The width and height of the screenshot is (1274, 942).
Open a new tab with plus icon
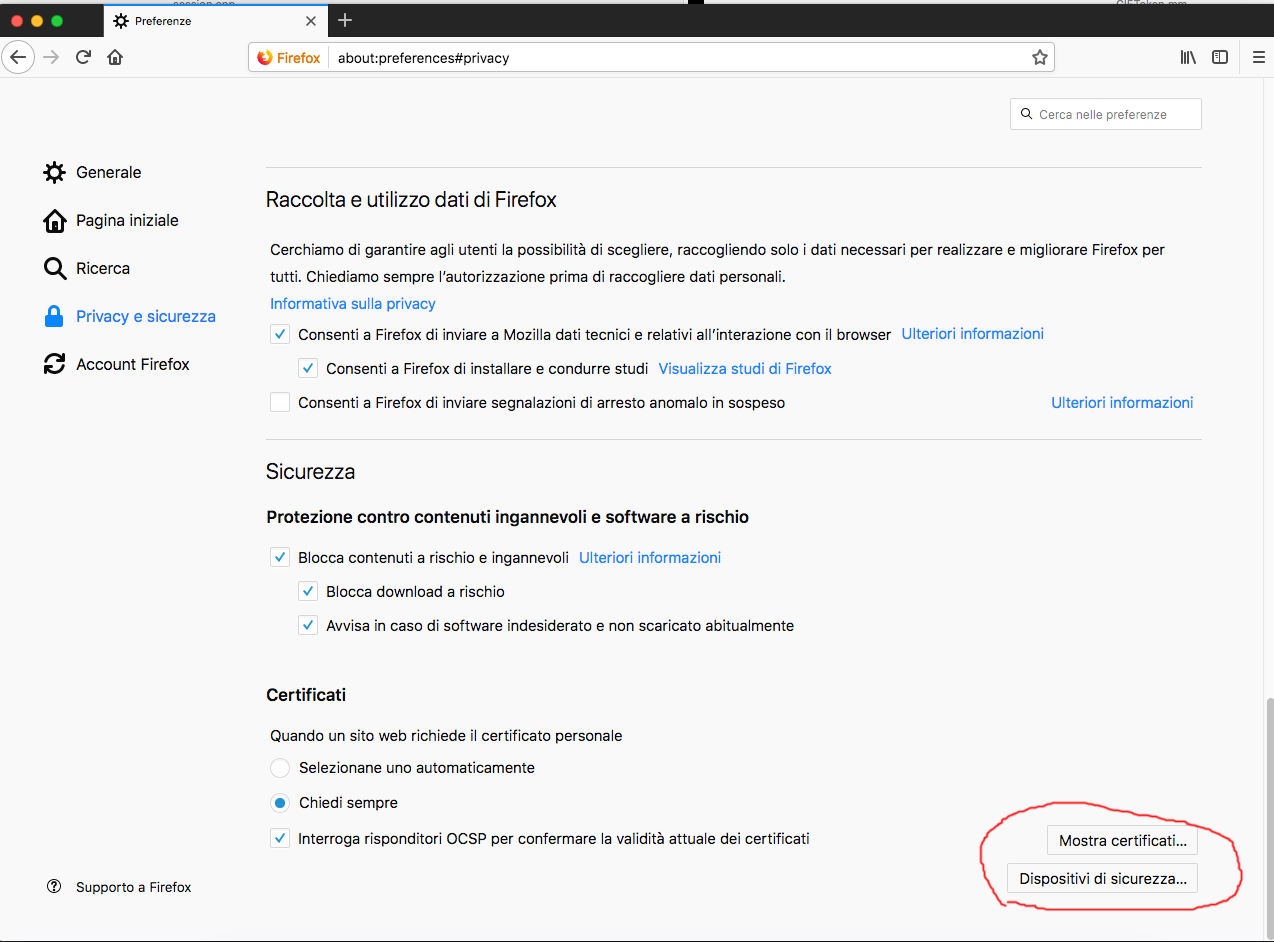345,20
